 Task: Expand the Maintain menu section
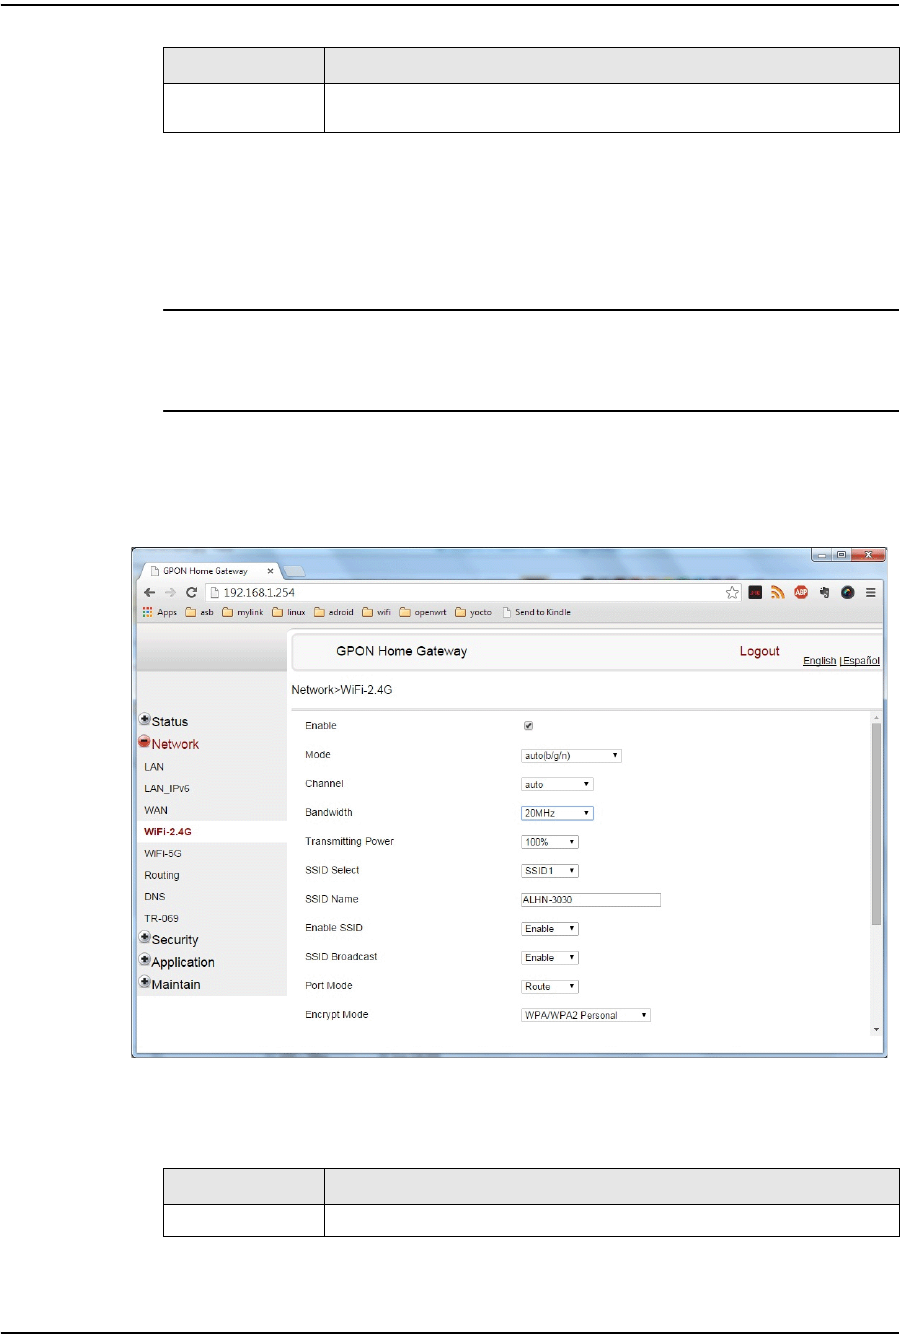(x=169, y=984)
